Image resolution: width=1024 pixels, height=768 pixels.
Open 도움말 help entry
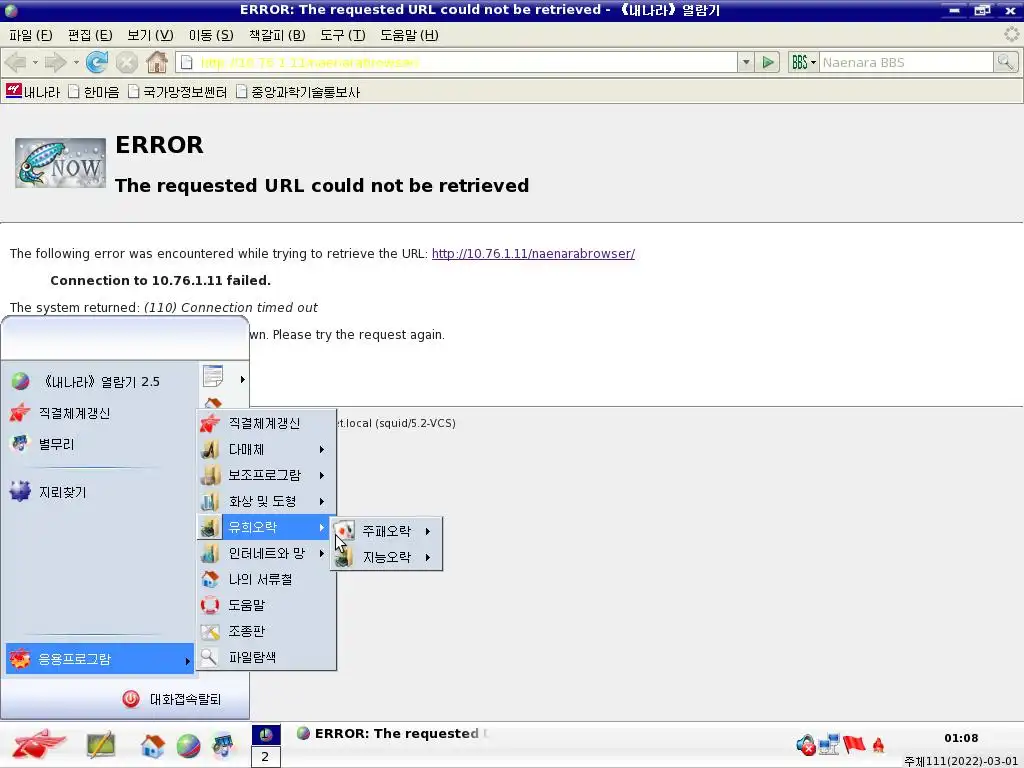266,605
